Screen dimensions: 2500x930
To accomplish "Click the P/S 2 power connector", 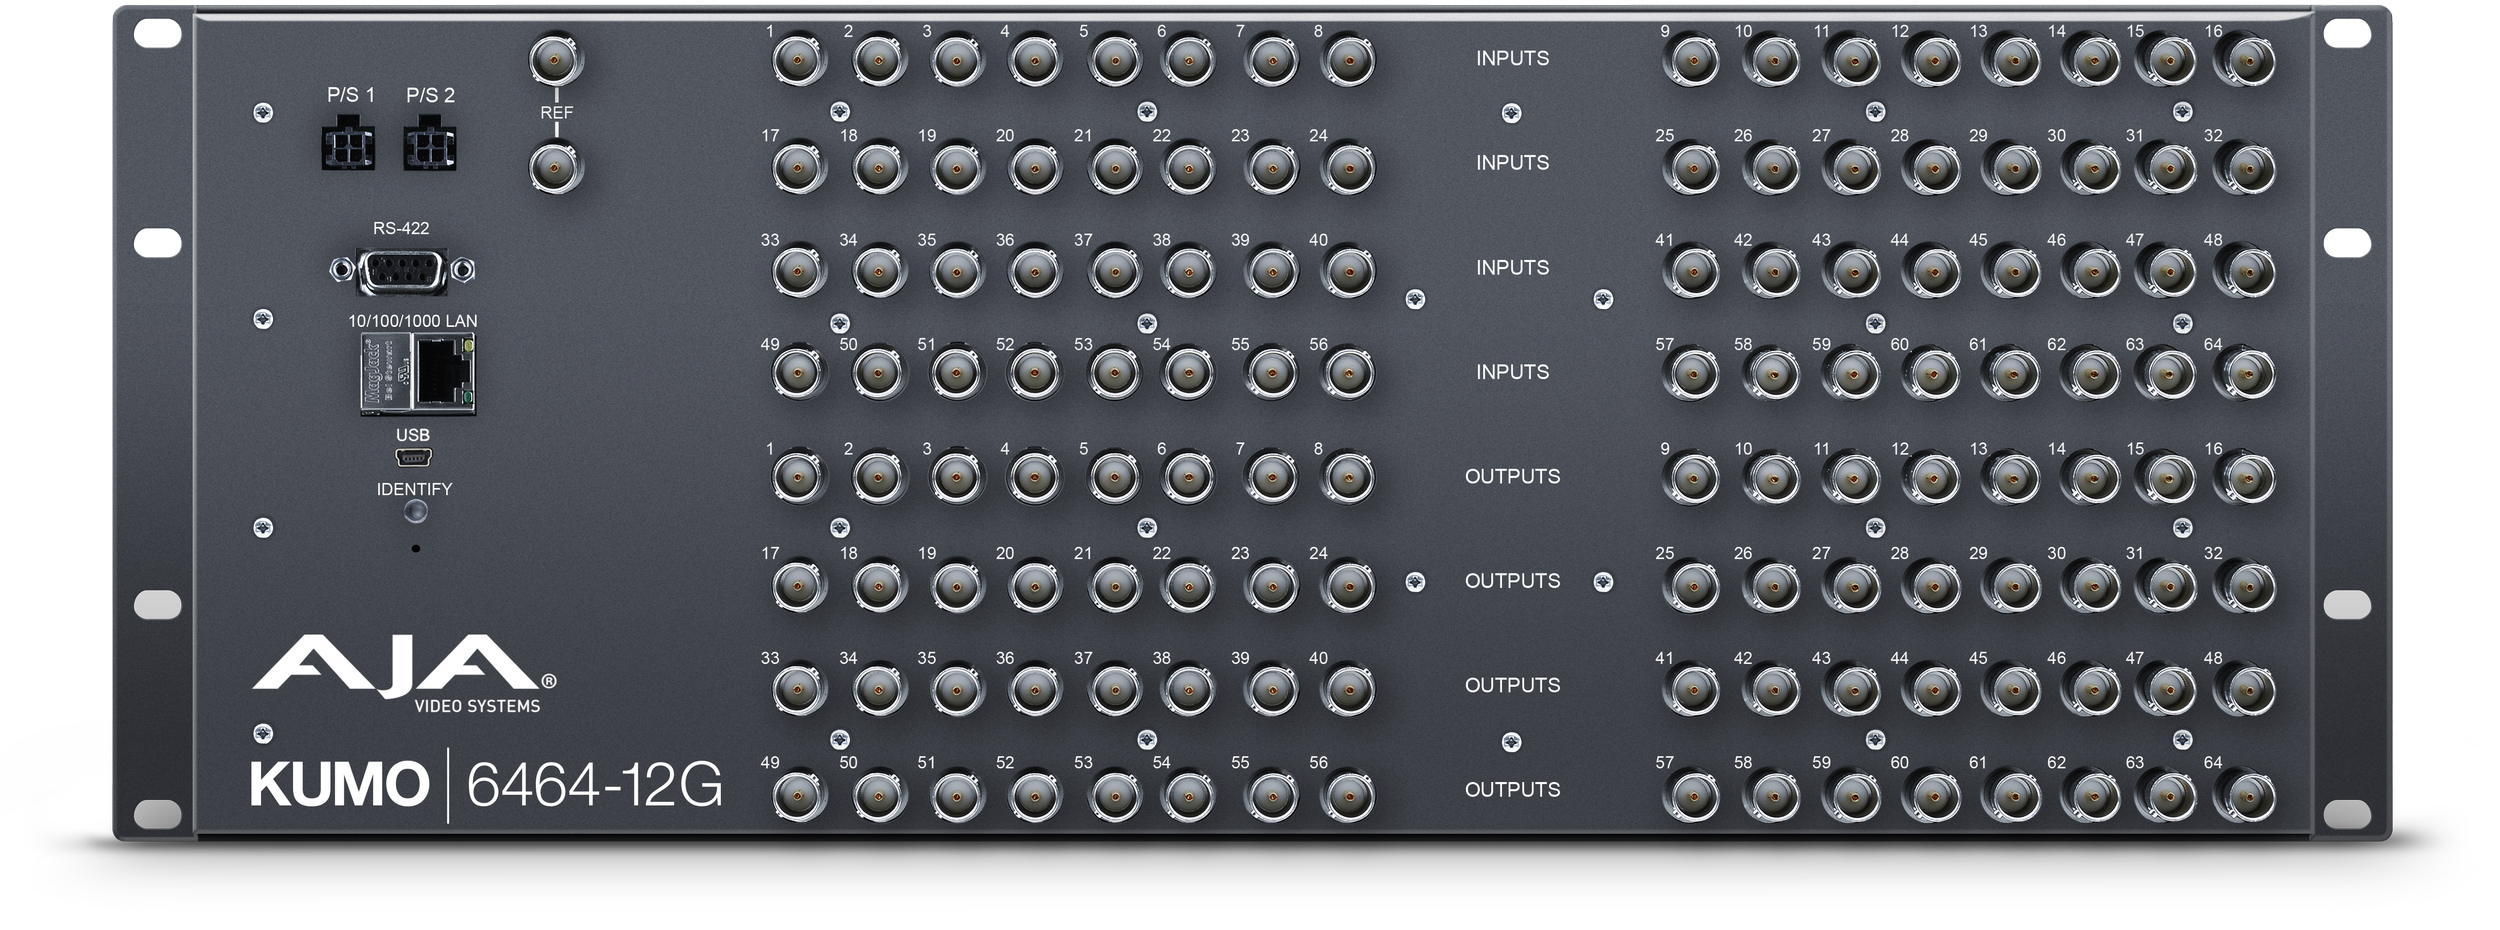I will point(429,143).
